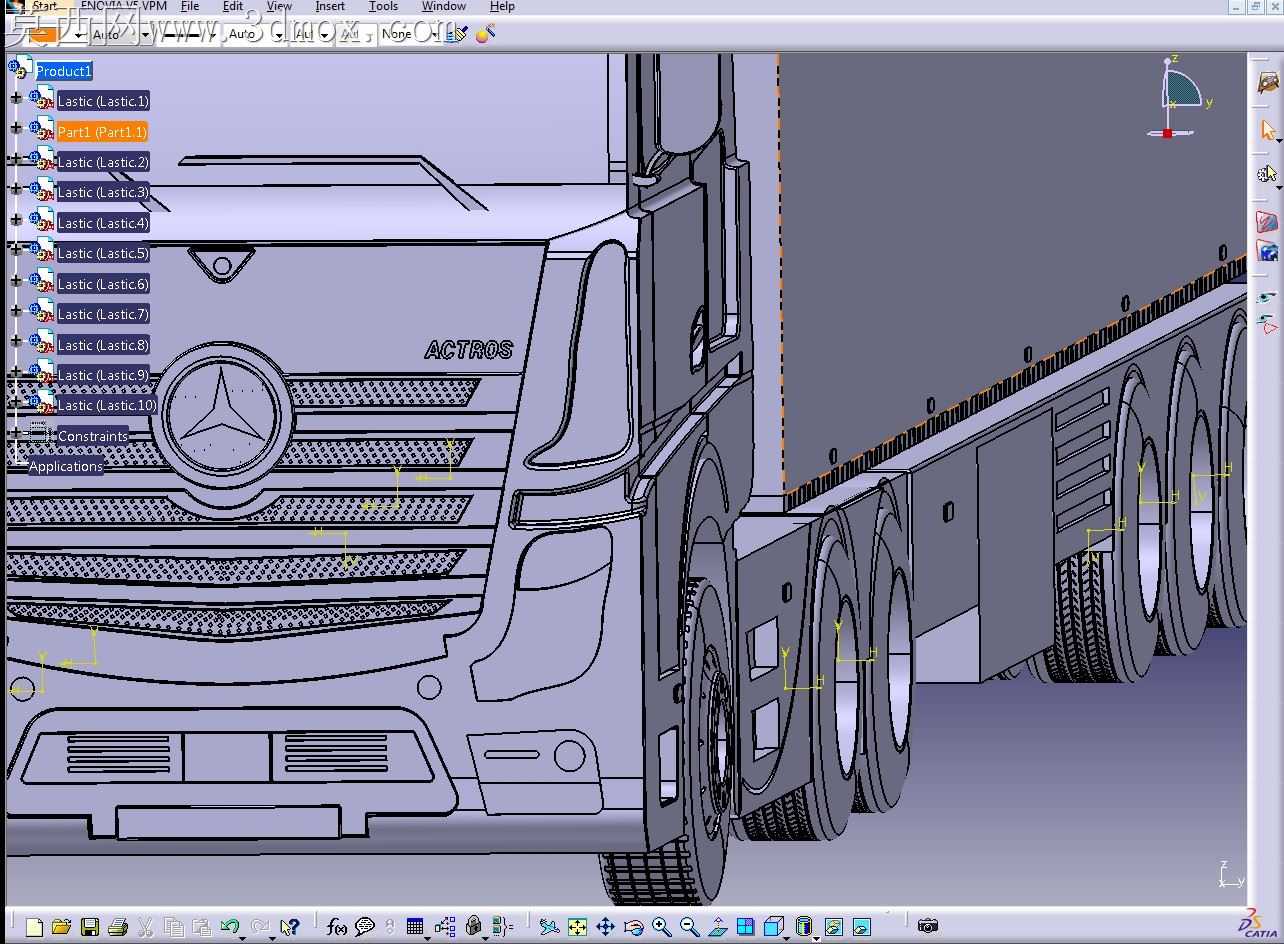Expand the Part1 (Part1.1) node
Viewport: 1284px width, 944px height.
16,128
